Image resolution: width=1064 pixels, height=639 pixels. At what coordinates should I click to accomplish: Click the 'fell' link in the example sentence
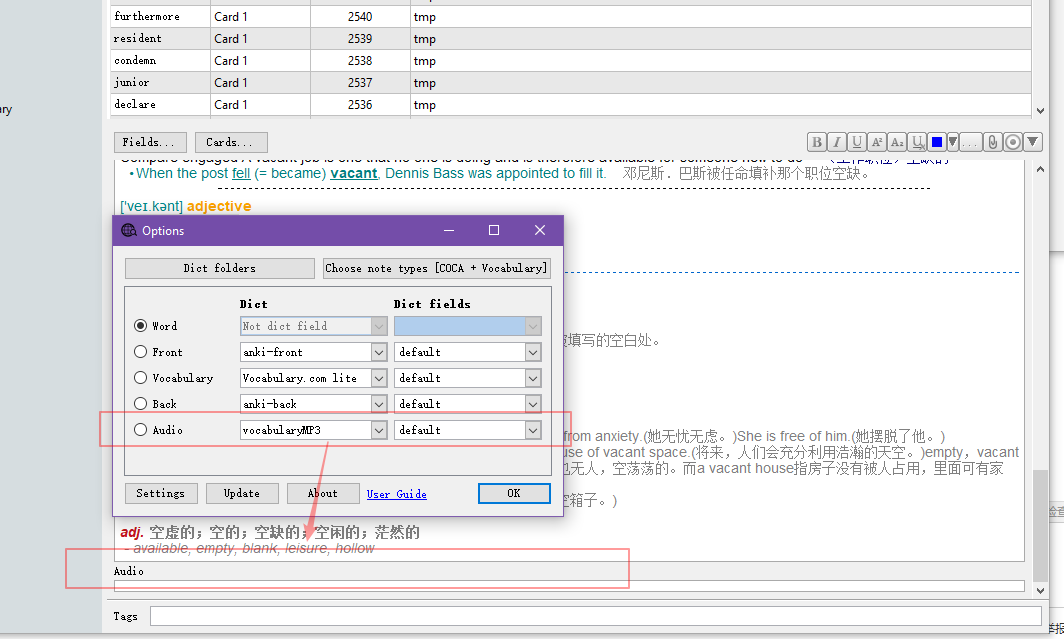[x=241, y=174]
